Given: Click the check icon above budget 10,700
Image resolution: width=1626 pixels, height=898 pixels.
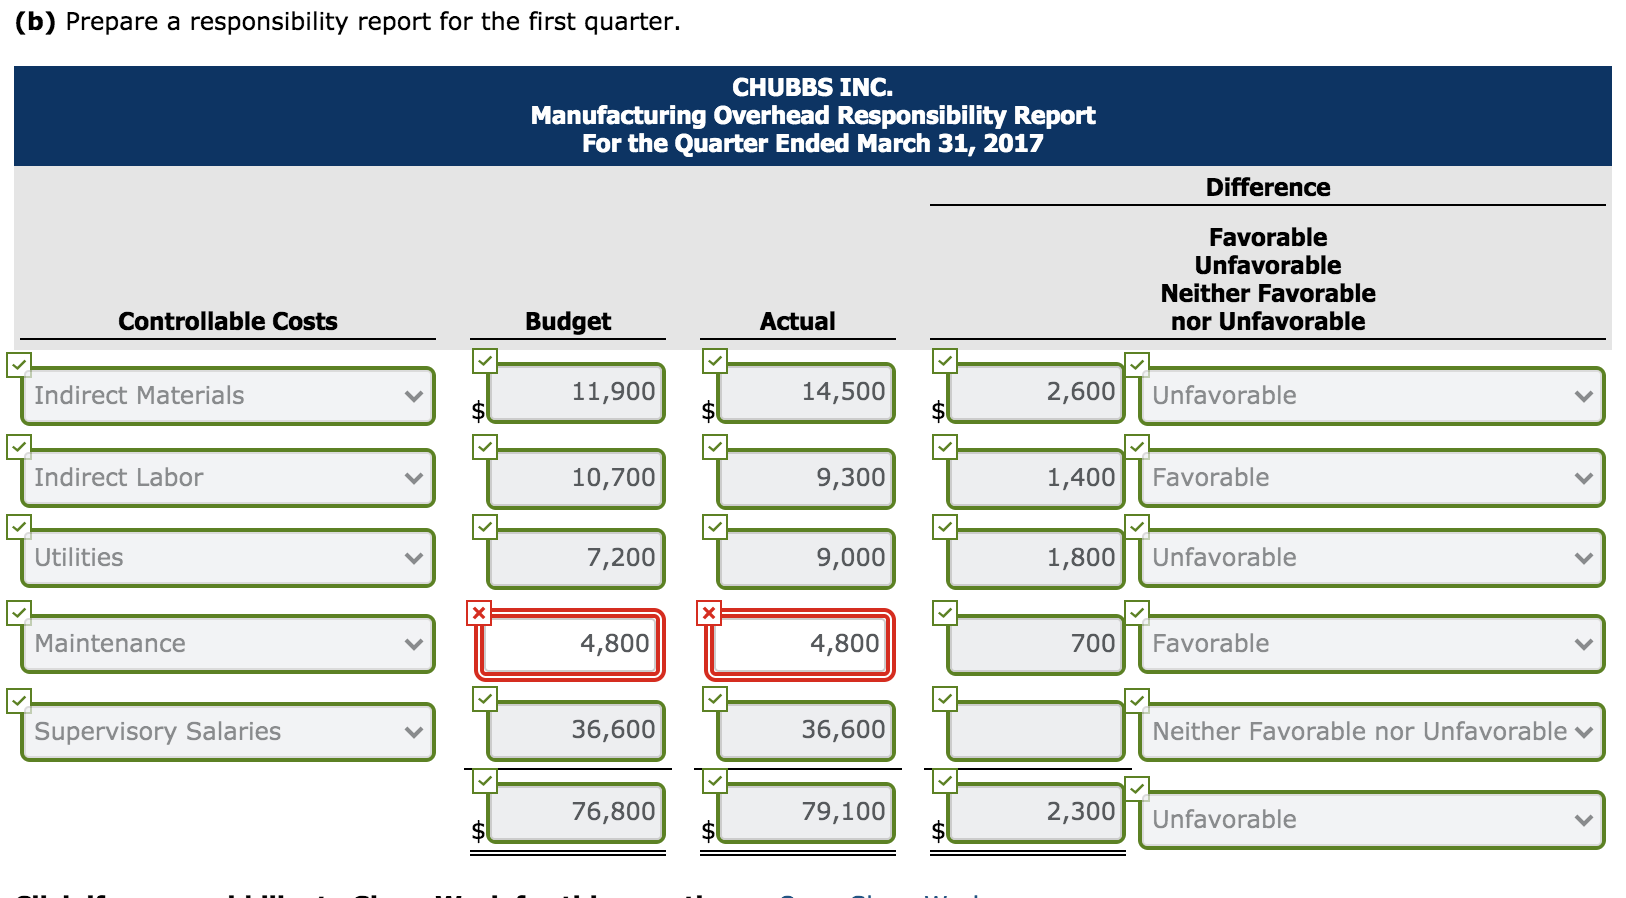Looking at the screenshot, I should 485,447.
